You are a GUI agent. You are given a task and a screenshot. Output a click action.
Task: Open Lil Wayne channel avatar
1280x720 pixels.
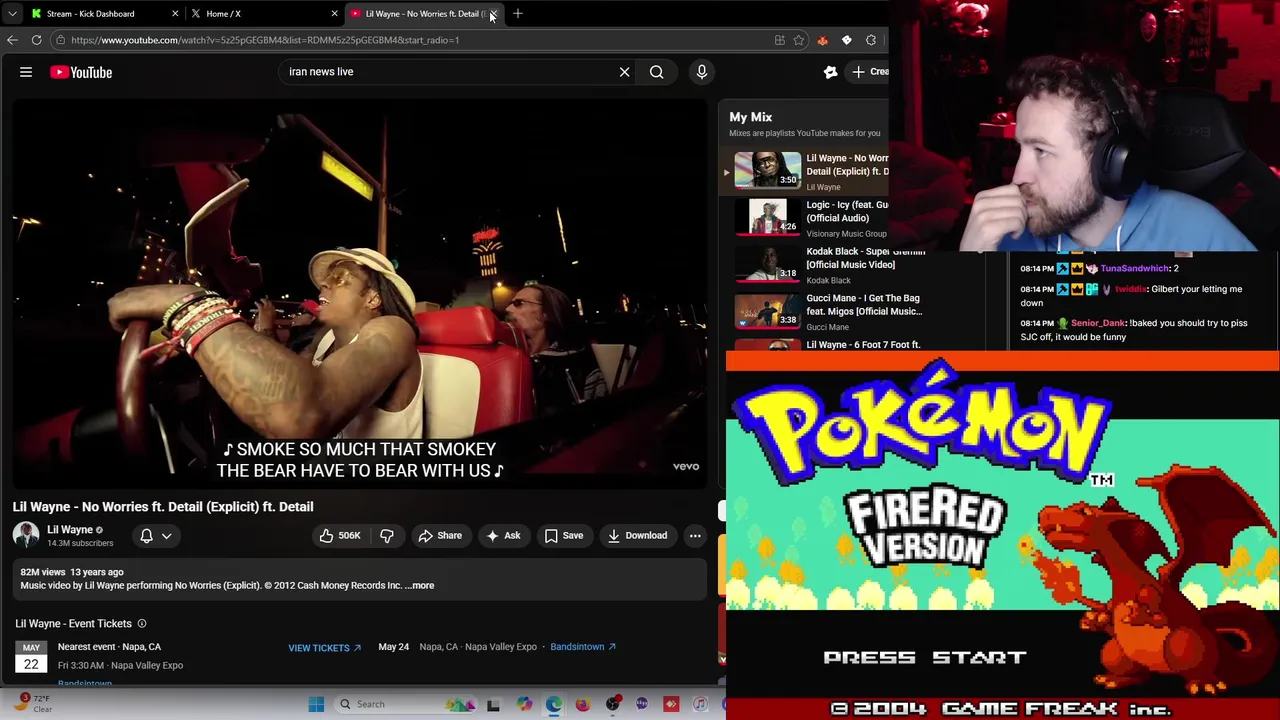[26, 535]
